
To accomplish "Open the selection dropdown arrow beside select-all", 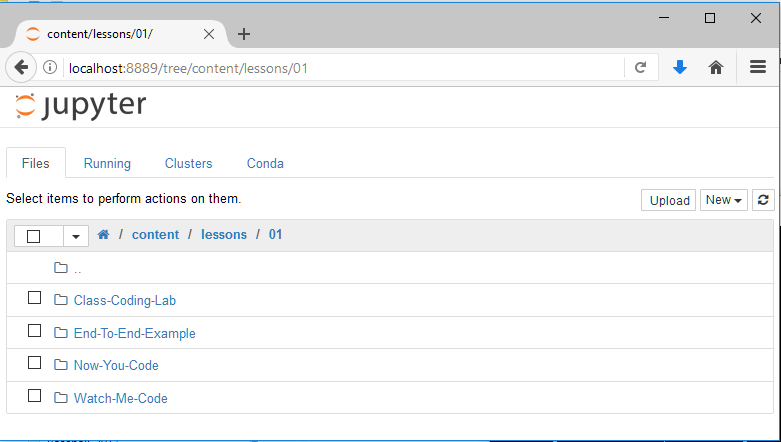I will (x=76, y=236).
